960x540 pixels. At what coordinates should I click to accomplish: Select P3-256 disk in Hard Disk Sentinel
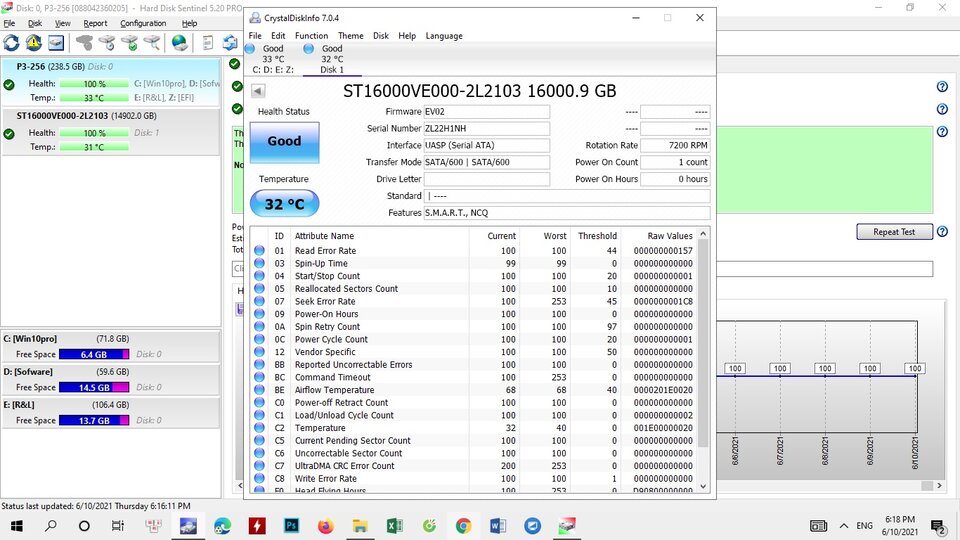[111, 82]
